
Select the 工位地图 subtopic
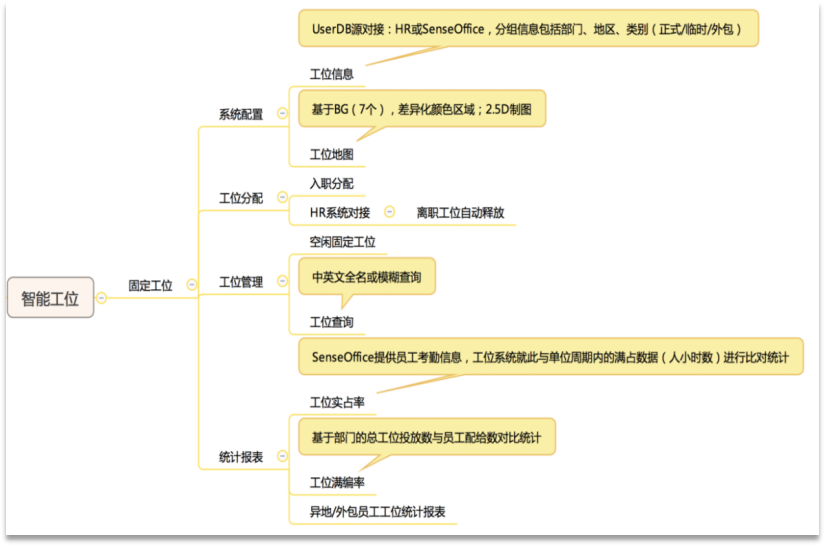(x=331, y=155)
